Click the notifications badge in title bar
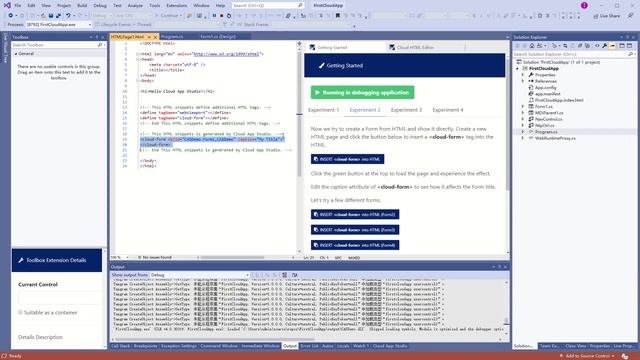The image size is (640, 360). pyautogui.click(x=584, y=5)
